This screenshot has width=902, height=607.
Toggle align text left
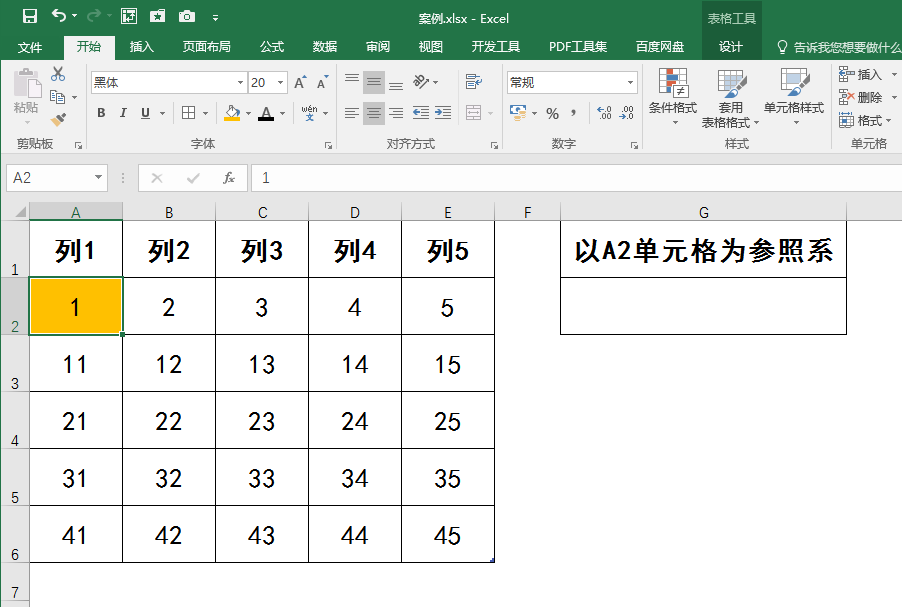tap(352, 113)
